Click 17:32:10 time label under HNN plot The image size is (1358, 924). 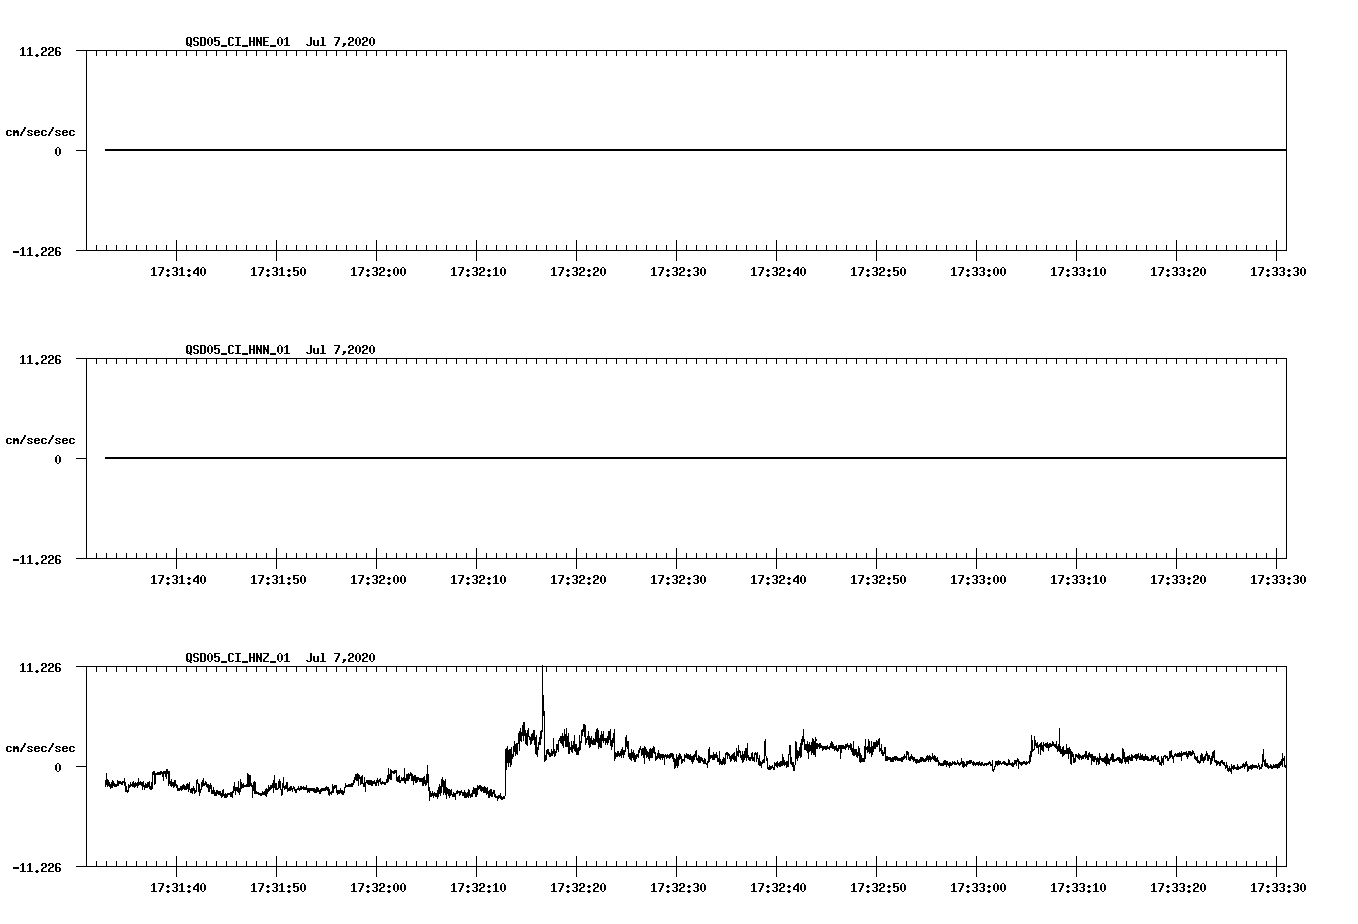click(478, 579)
